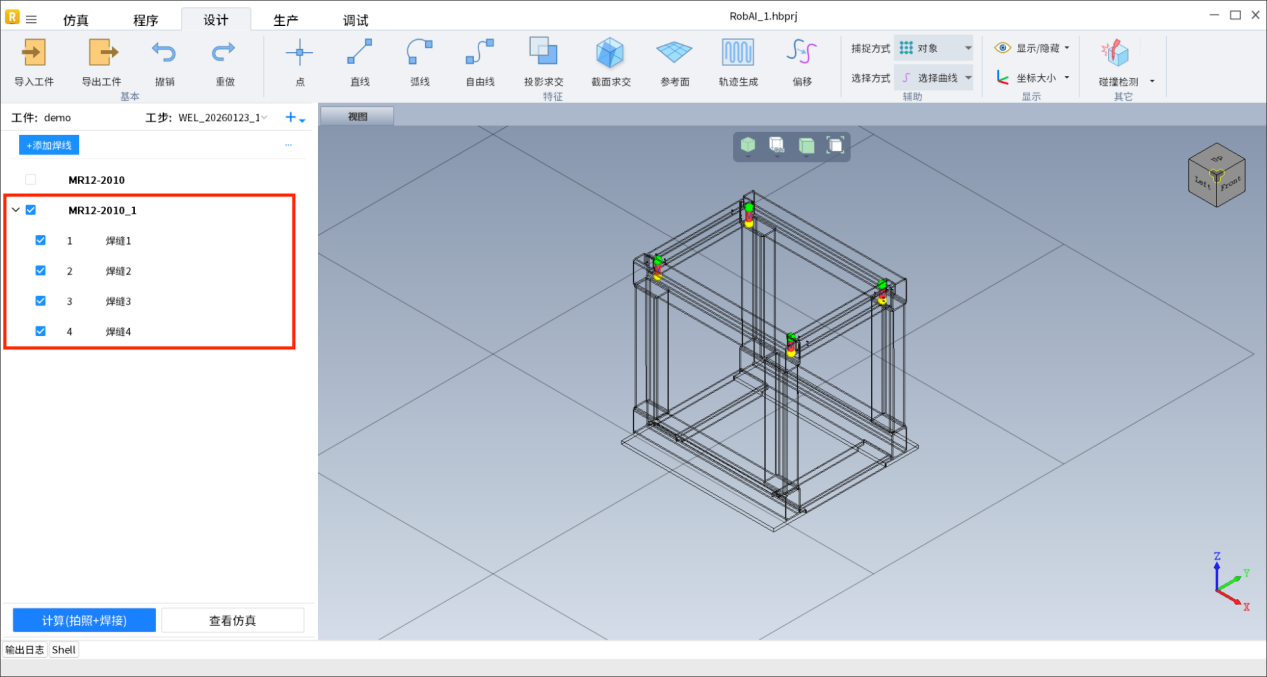The width and height of the screenshot is (1267, 677).
Task: Enable the MR12-2010 checkbox
Action: click(x=31, y=180)
